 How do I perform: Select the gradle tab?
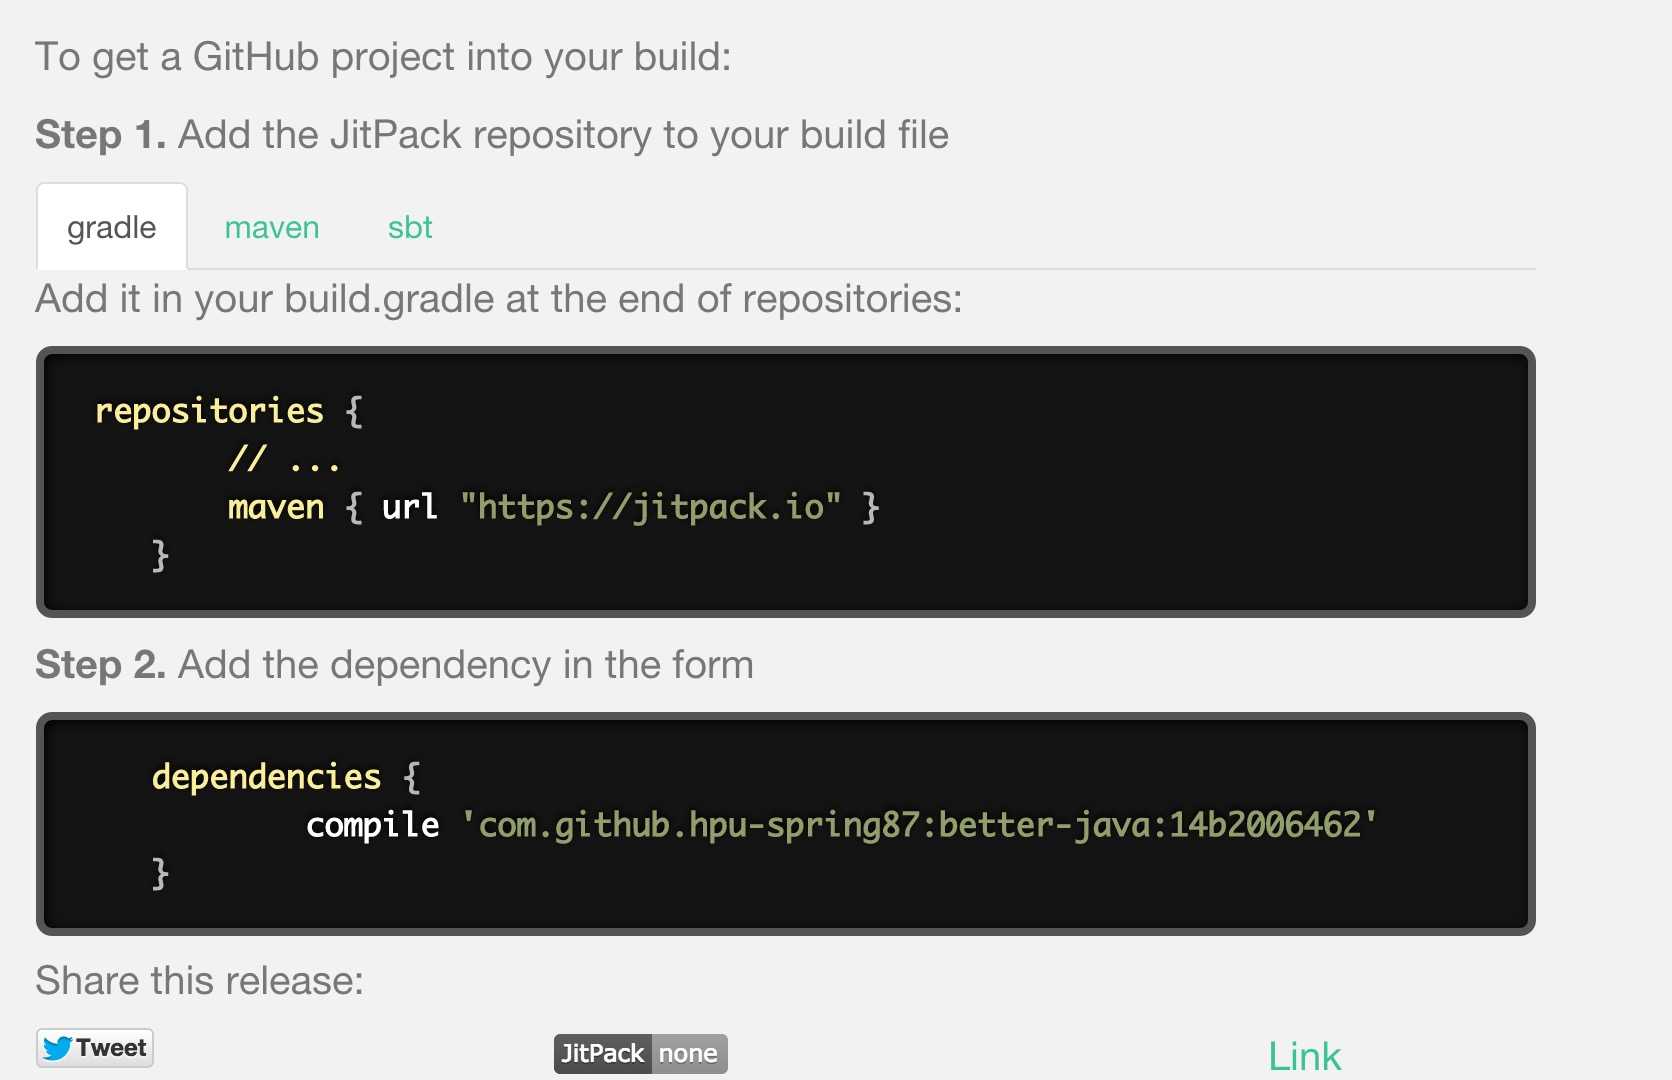pyautogui.click(x=112, y=227)
